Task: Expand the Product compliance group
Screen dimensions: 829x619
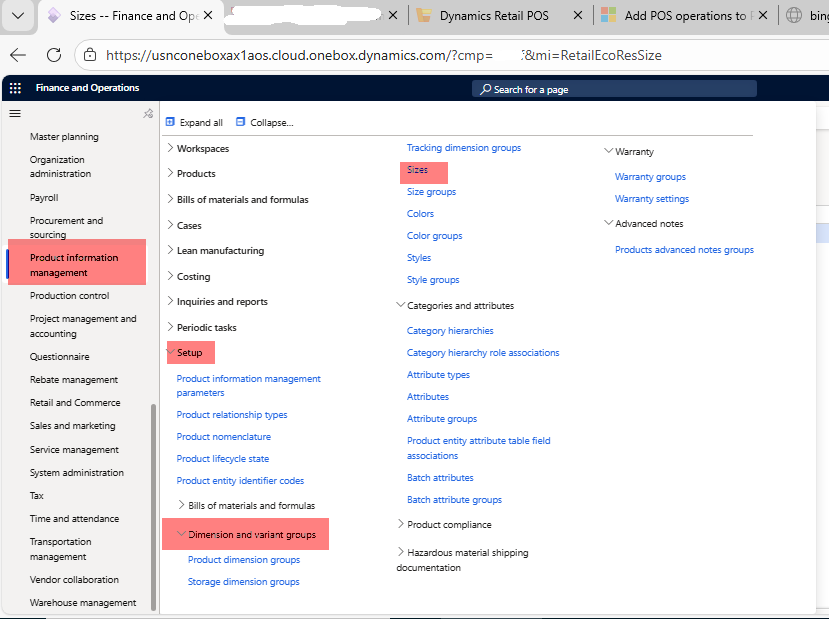Action: click(401, 524)
